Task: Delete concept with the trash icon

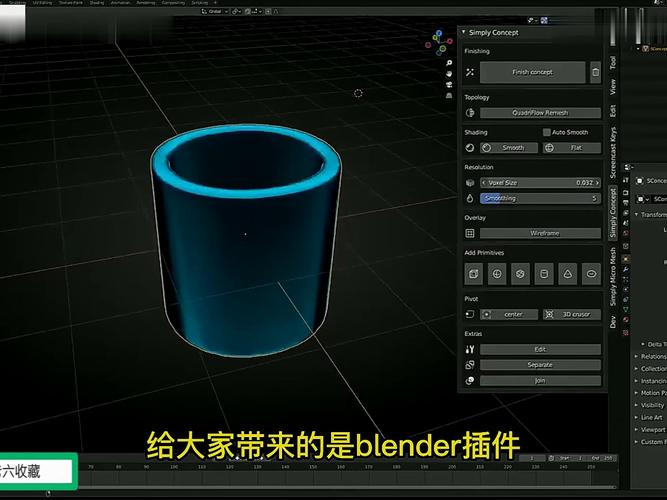Action: (596, 72)
